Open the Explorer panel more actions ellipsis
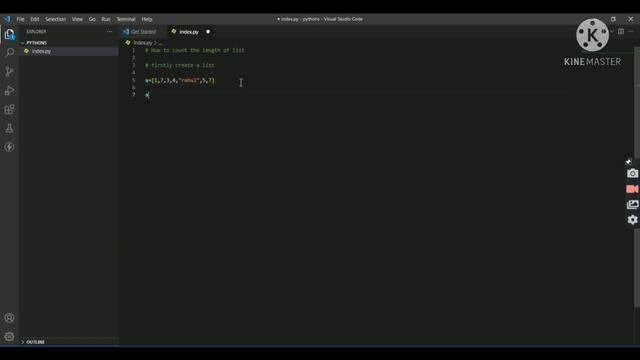 (x=109, y=31)
